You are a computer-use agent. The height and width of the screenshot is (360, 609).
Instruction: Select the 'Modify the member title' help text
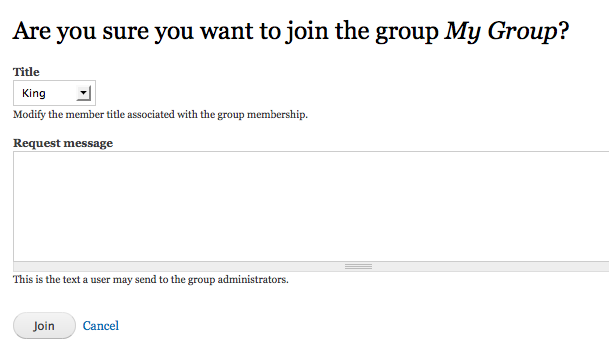[x=160, y=115]
